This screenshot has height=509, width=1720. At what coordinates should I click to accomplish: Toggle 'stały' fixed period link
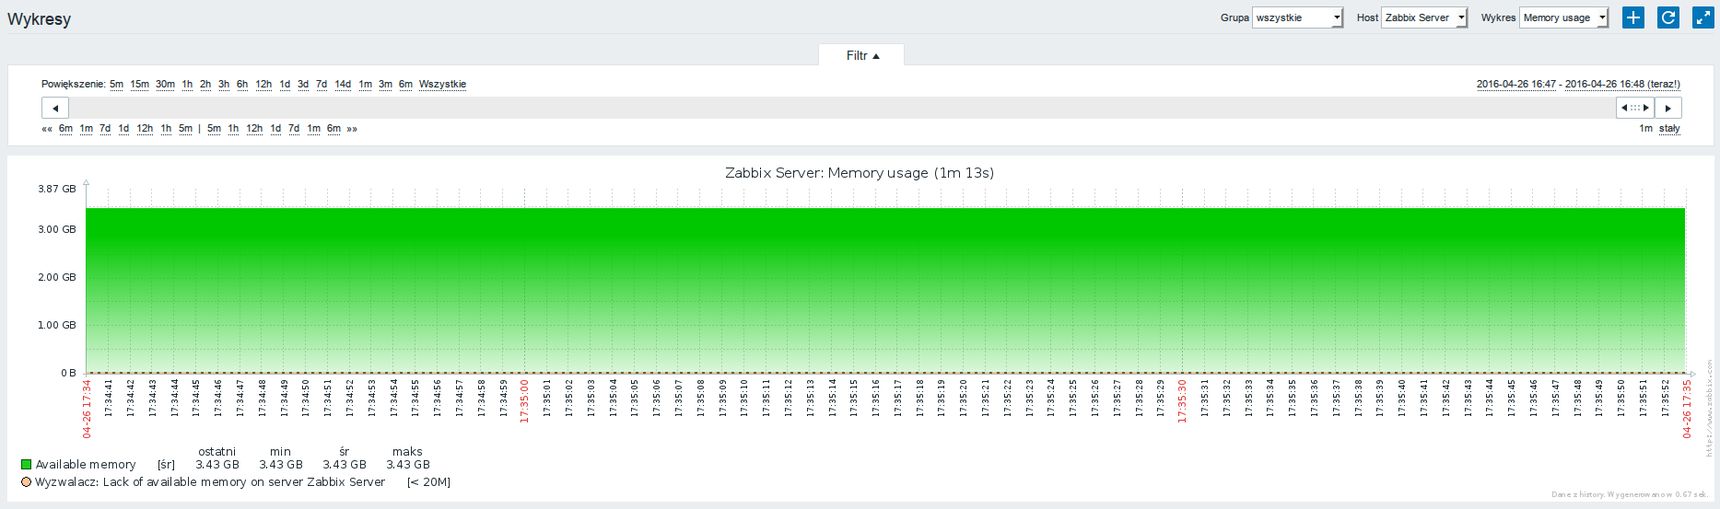(1669, 128)
